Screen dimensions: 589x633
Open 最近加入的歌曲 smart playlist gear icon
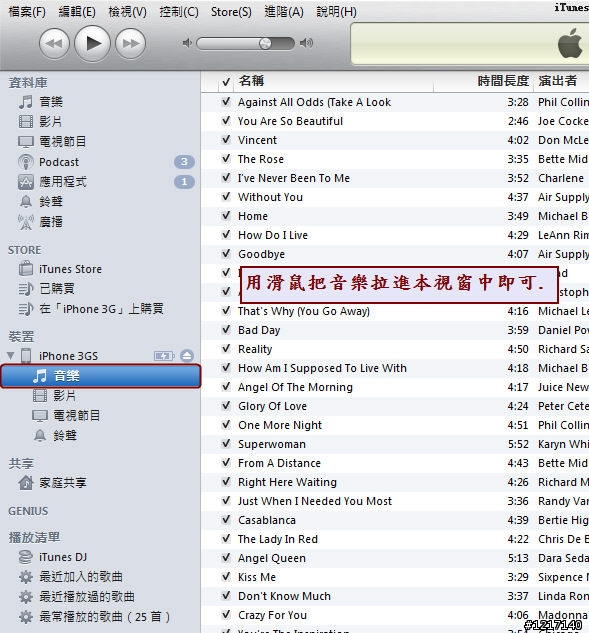coord(26,577)
